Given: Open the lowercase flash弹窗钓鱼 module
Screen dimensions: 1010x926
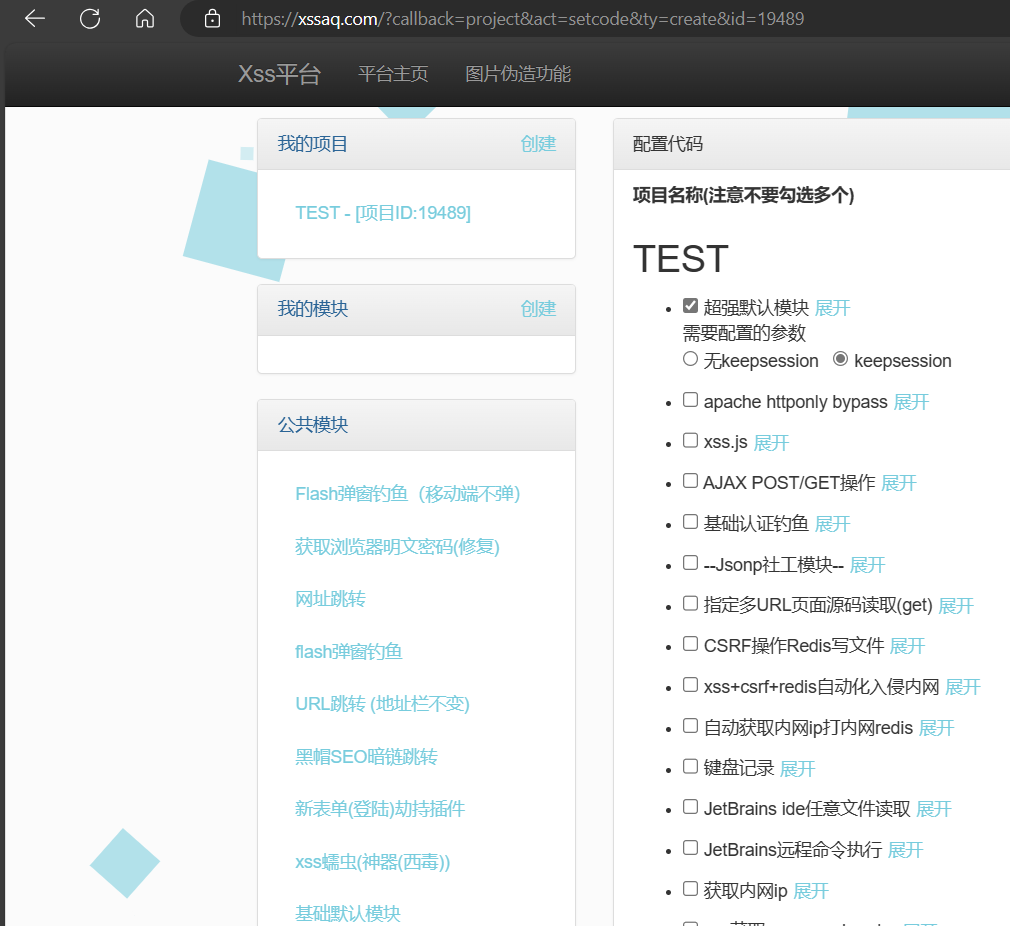Looking at the screenshot, I should click(x=348, y=652).
